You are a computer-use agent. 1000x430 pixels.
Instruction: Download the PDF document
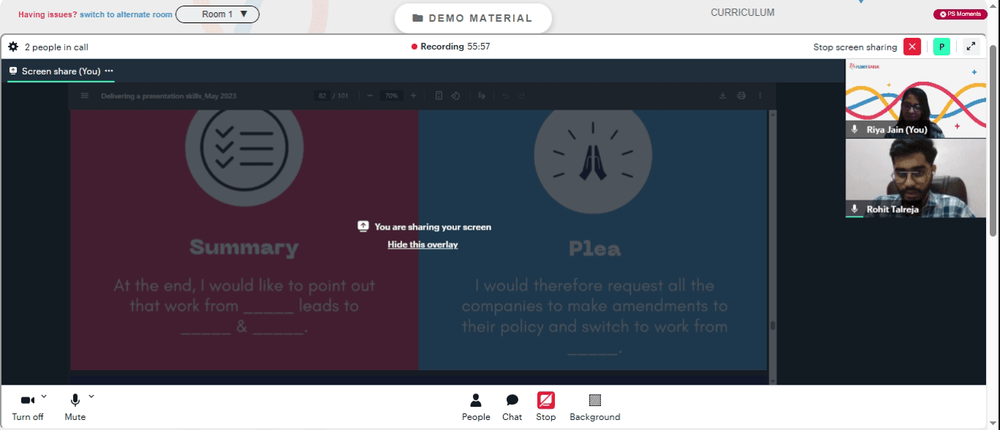(x=723, y=96)
